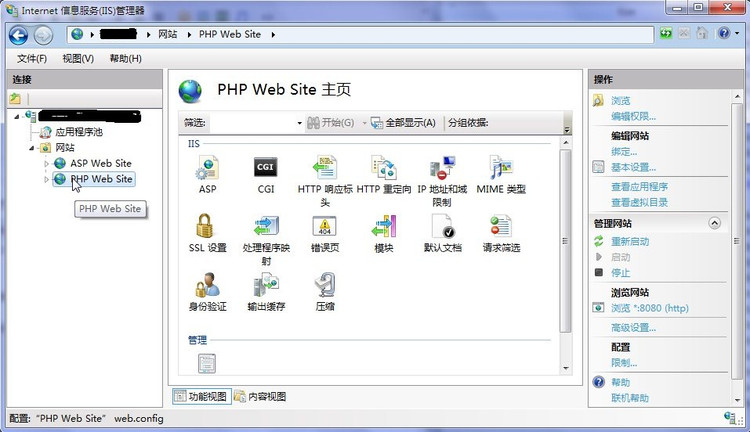This screenshot has height=432, width=750.
Task: Open IP 地址和域限制 feature
Action: [442, 181]
